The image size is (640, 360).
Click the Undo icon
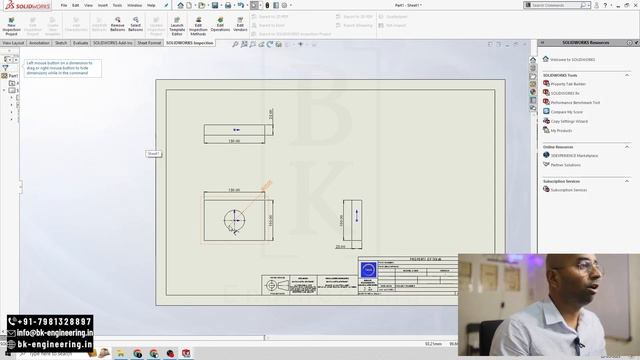pyautogui.click(x=240, y=5)
